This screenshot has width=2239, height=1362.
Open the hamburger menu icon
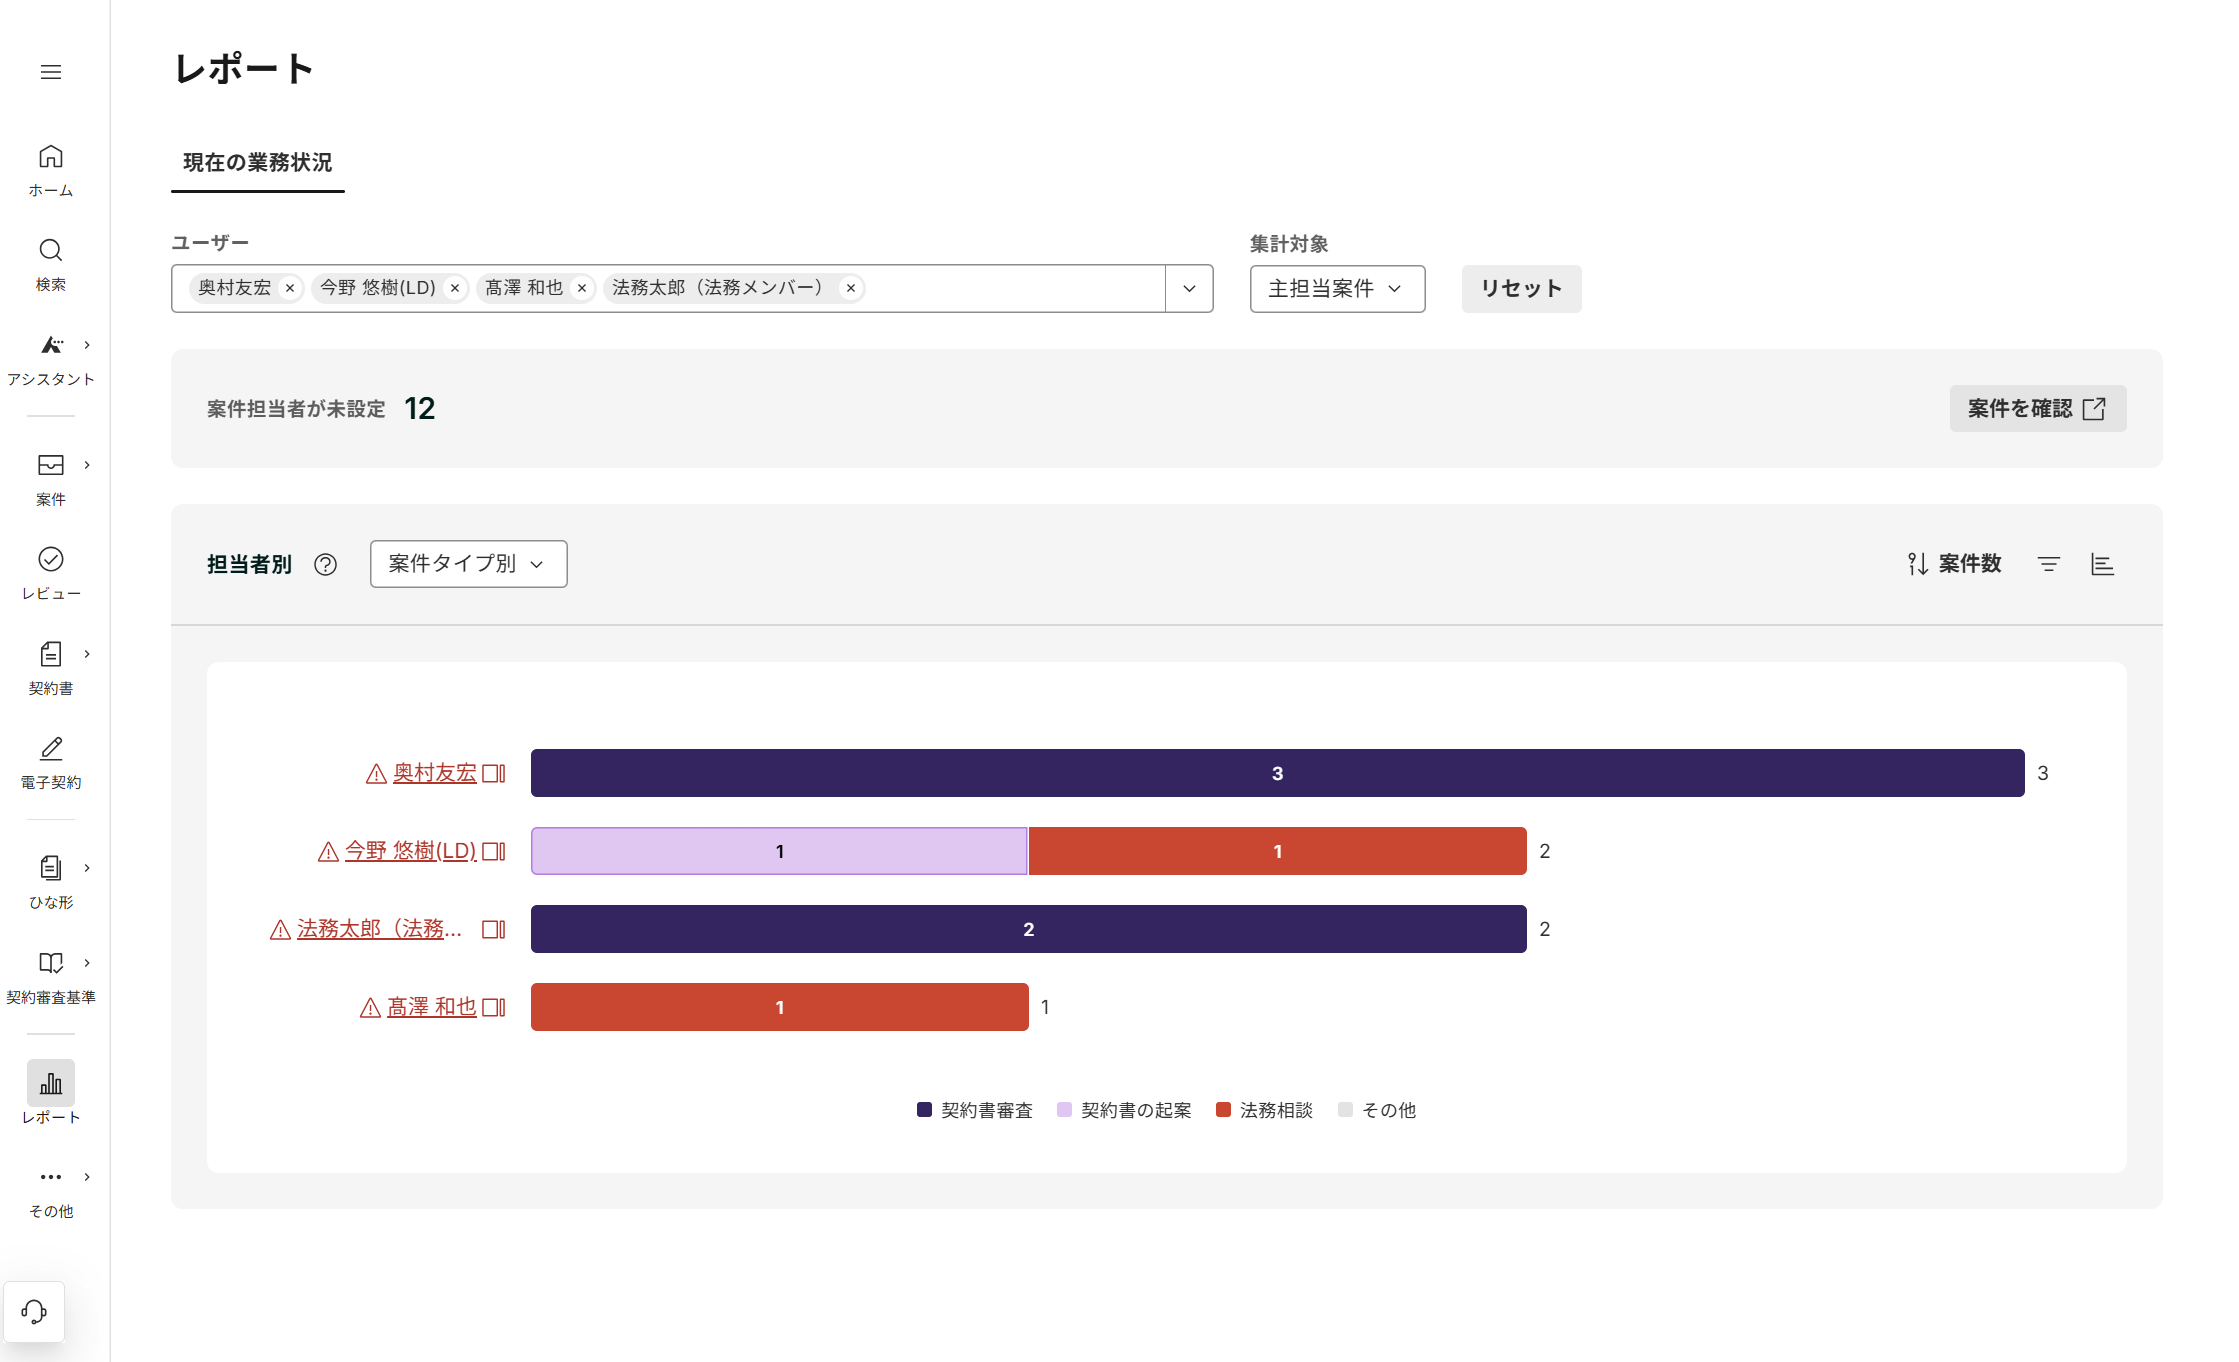coord(51,72)
